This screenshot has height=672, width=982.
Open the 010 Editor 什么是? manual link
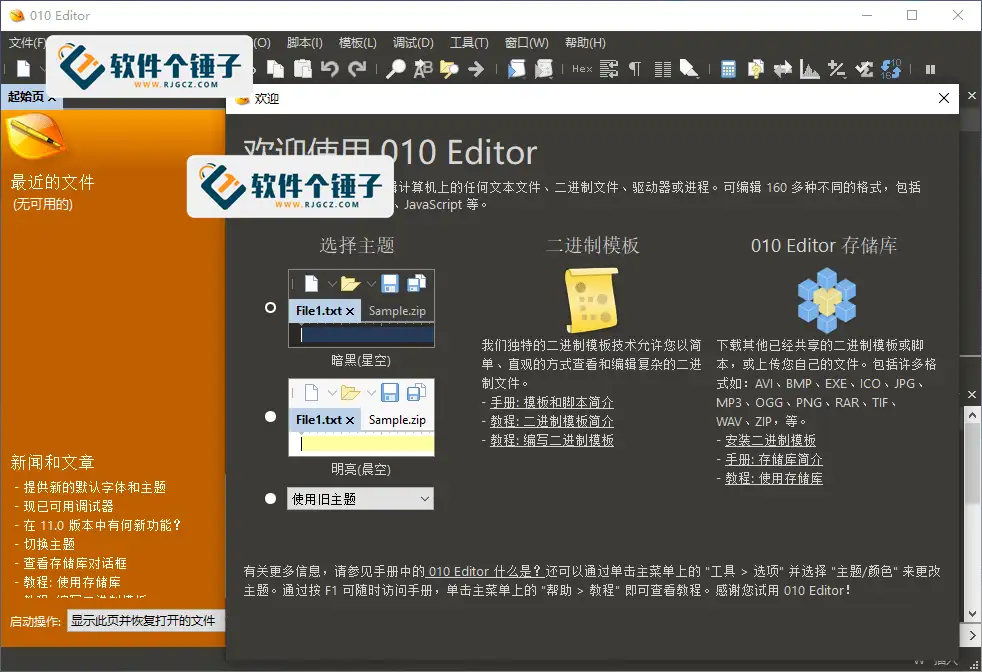(x=484, y=571)
